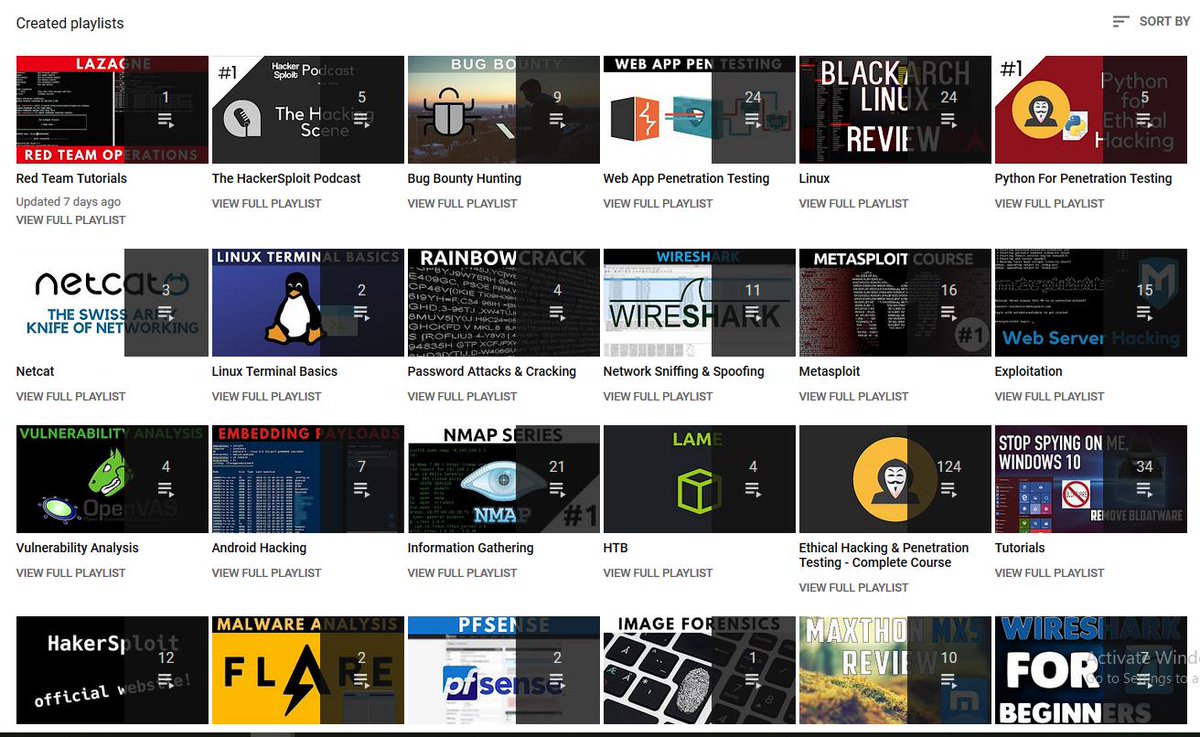Open the SORT BY menu

pos(1151,21)
